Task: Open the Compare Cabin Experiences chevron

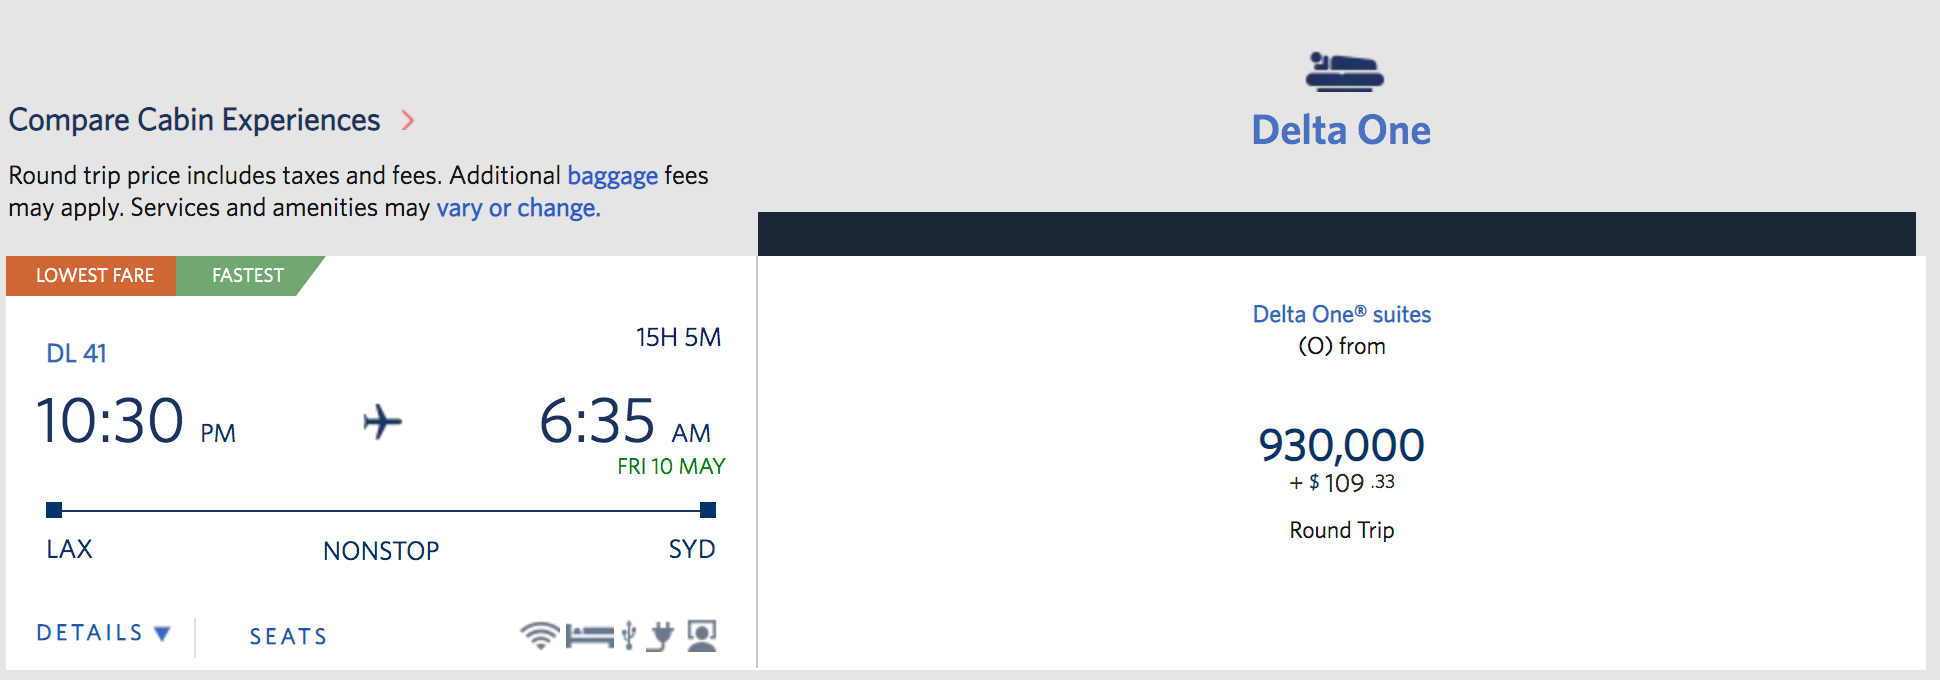Action: click(x=407, y=121)
